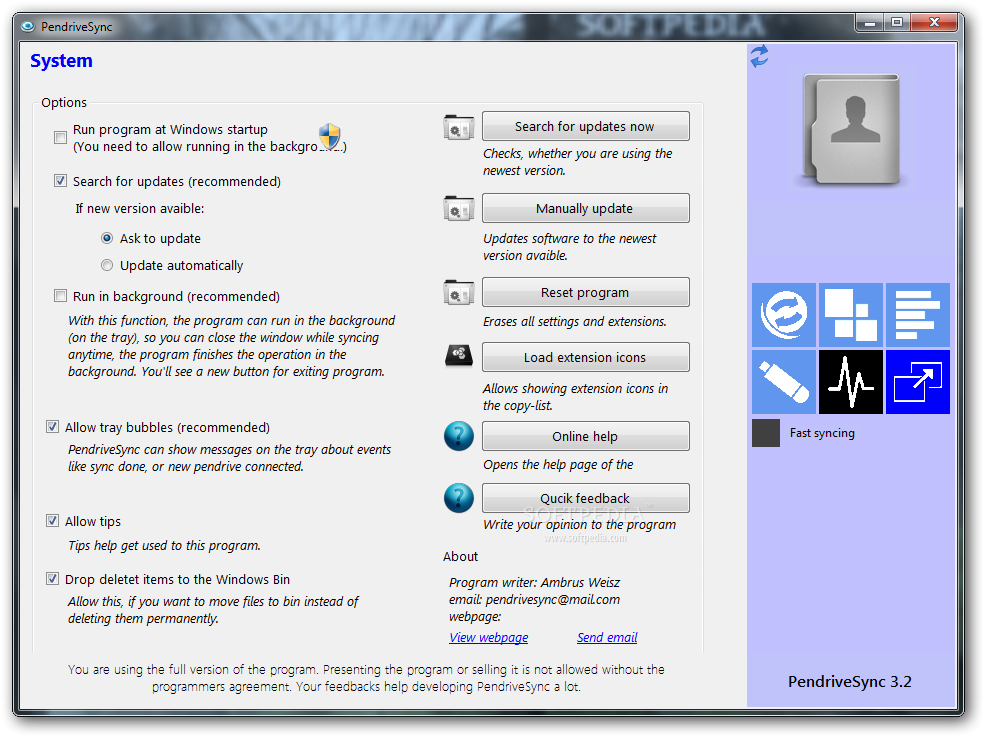Click Load extension icons button
Viewport: 985px width, 737px height.
585,357
